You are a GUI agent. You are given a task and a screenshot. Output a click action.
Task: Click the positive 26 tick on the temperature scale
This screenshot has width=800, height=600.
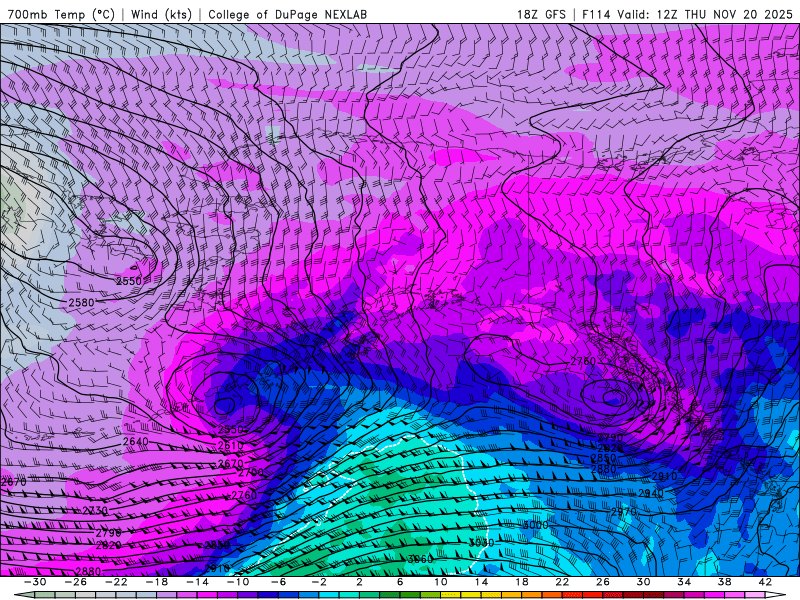603,582
